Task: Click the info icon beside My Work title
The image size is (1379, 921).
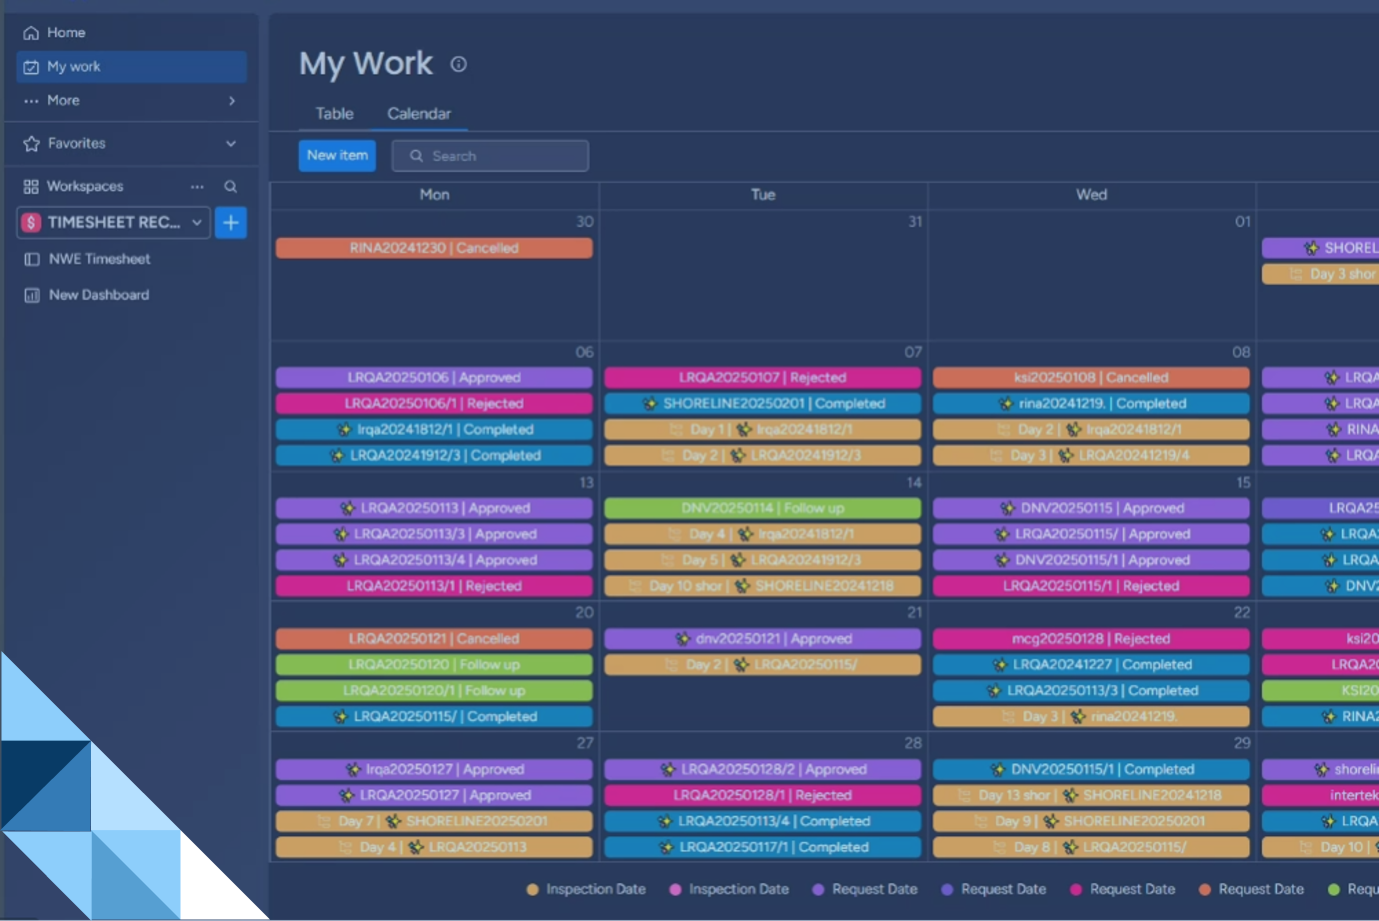Action: point(458,65)
